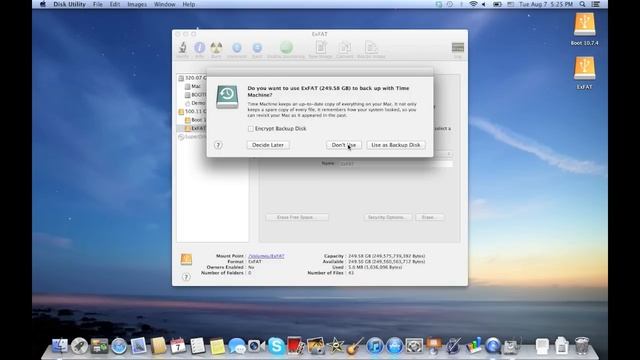Open Boot 10.7.4 drive on desktop

584,25
